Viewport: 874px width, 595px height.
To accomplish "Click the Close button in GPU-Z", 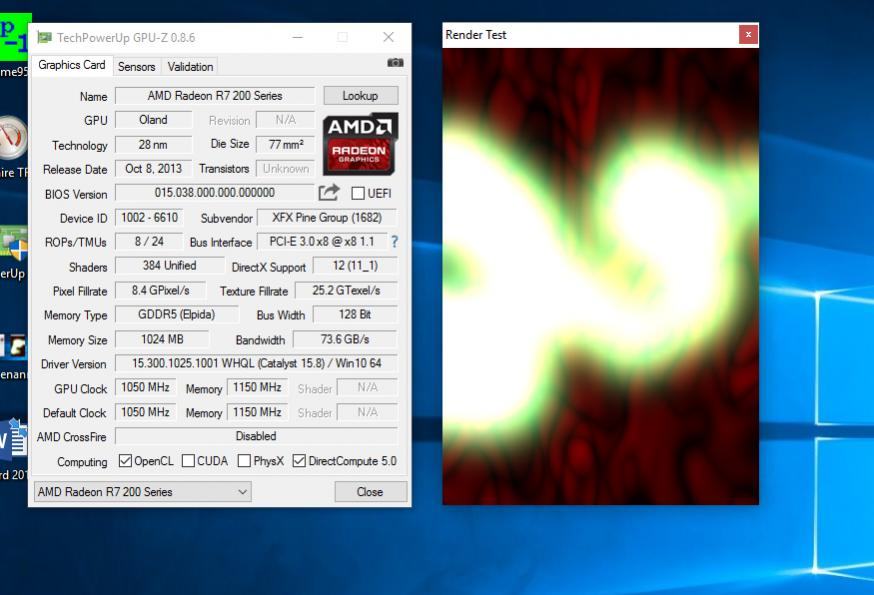I will [370, 492].
